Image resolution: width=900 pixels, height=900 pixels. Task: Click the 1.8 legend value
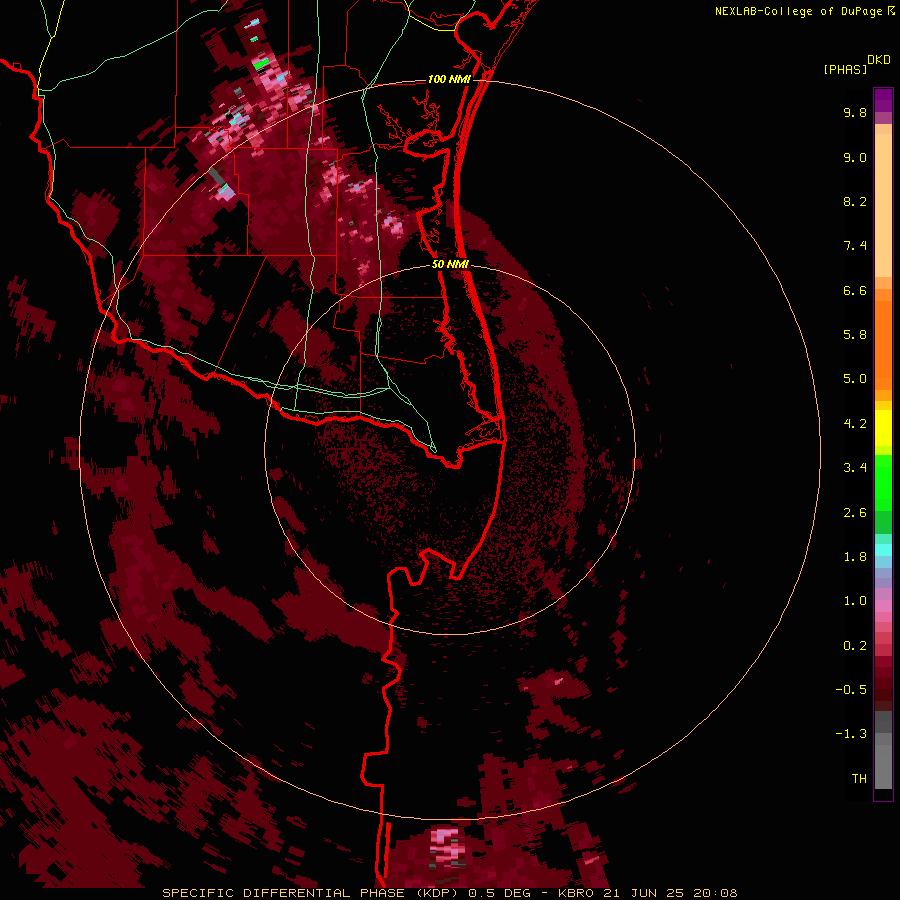click(x=855, y=557)
